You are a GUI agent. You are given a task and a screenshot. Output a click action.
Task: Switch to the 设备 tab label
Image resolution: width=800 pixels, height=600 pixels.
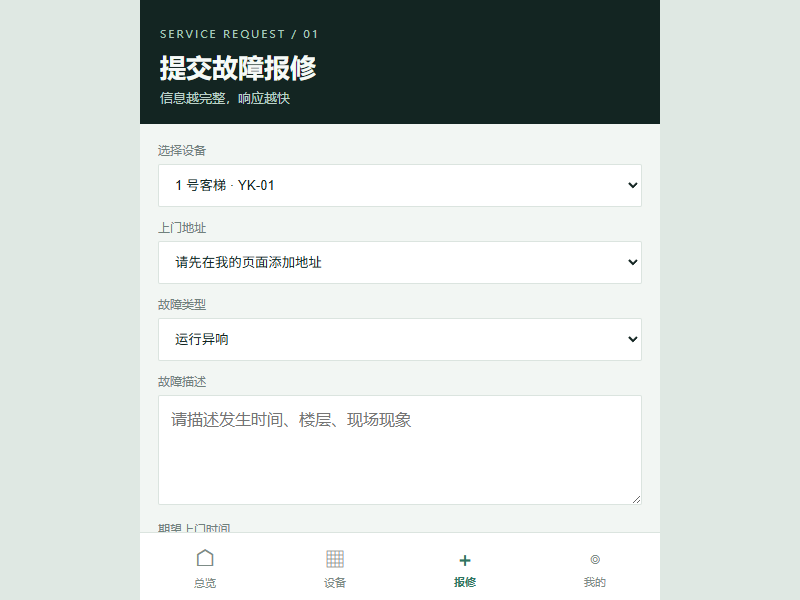(335, 583)
